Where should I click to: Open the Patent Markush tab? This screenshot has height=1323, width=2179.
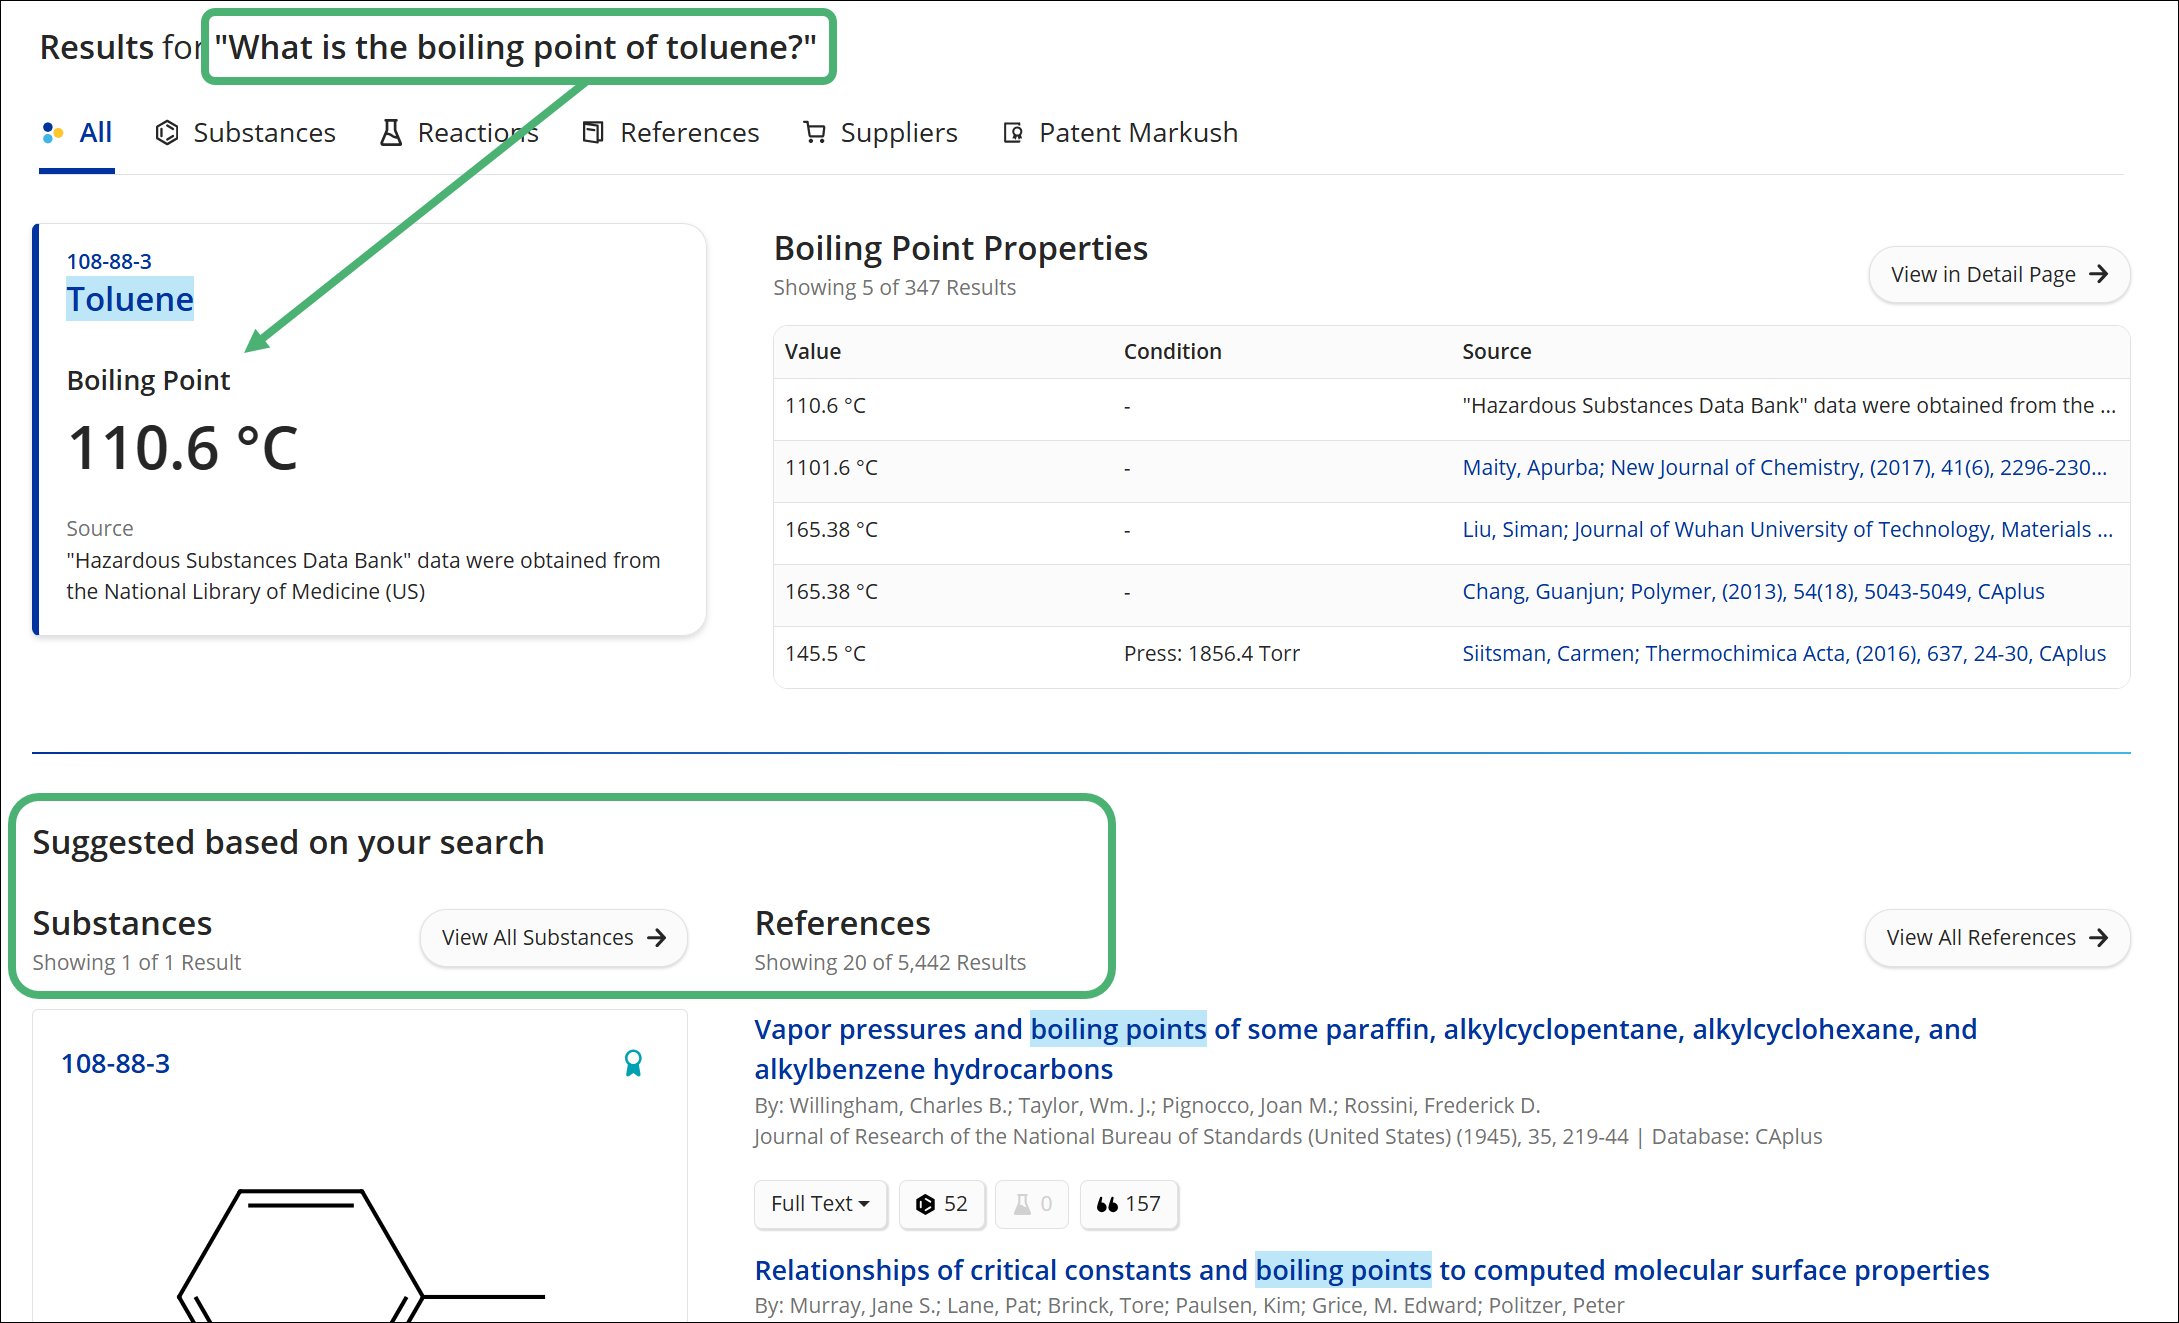[1121, 133]
